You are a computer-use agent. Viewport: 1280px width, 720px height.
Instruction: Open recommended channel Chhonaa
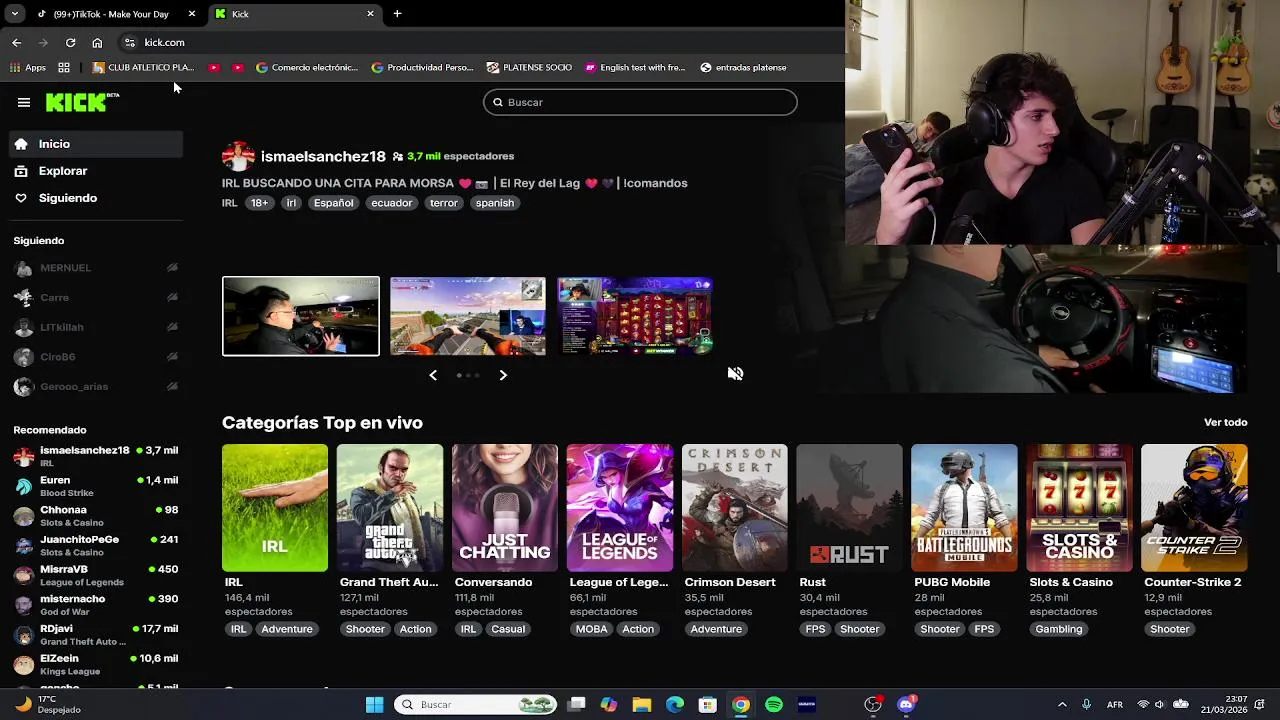click(97, 516)
